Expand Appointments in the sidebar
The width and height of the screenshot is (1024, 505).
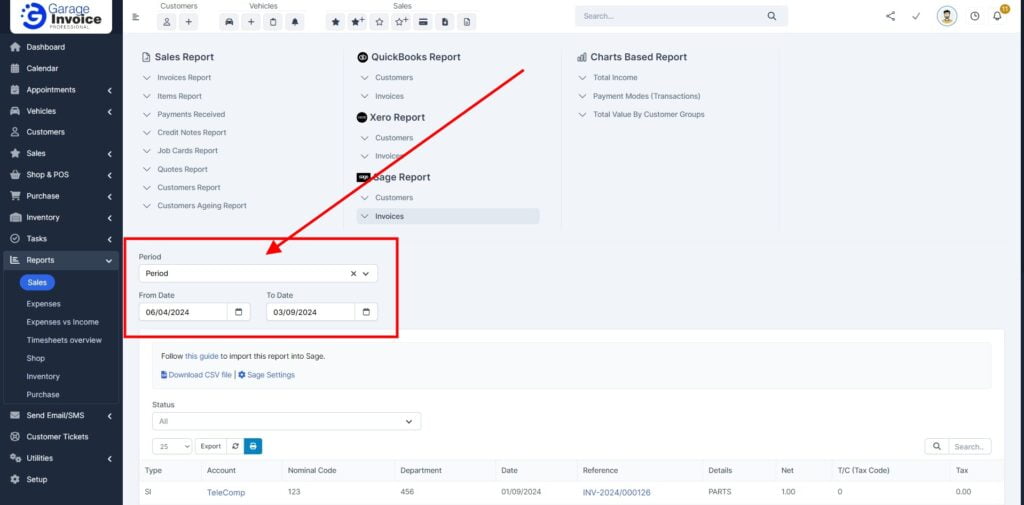(61, 90)
